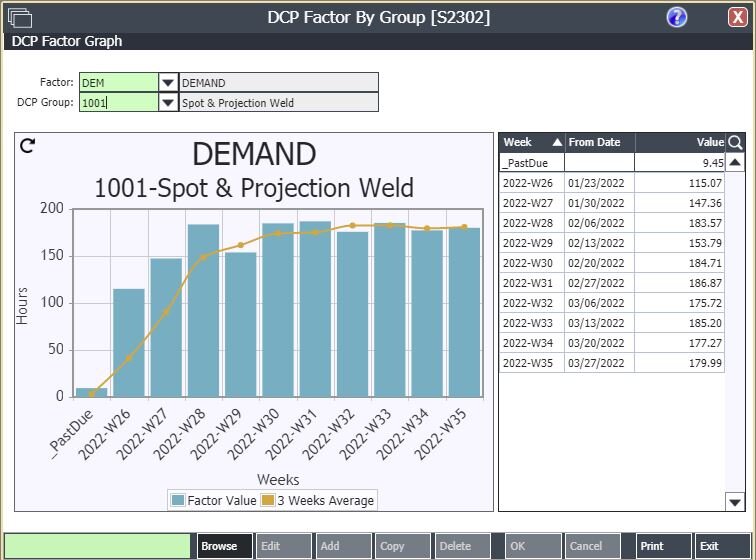Click the window stack icon in title bar

(20, 17)
